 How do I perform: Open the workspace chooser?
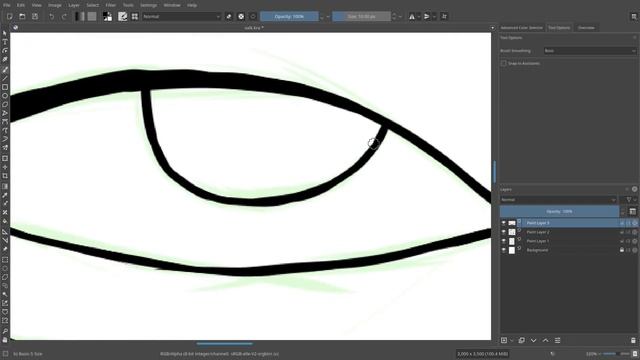(633, 16)
